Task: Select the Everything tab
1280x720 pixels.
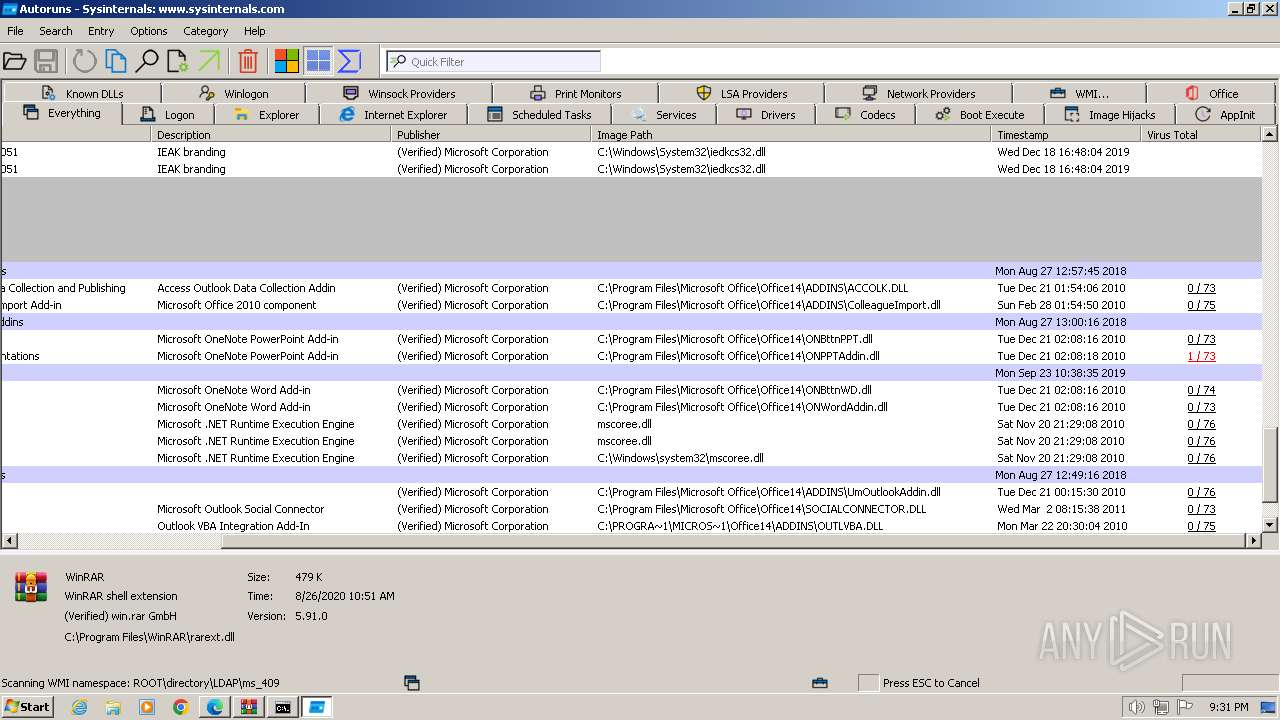Action: (62, 113)
